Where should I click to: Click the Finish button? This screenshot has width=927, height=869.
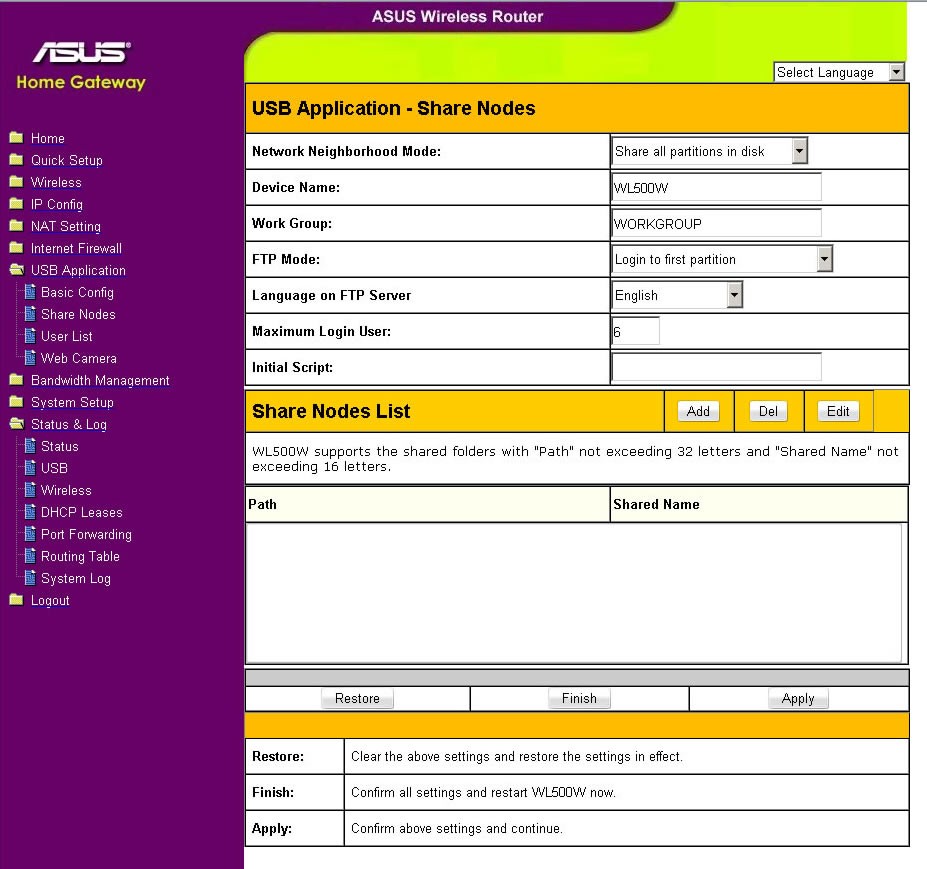(x=579, y=698)
